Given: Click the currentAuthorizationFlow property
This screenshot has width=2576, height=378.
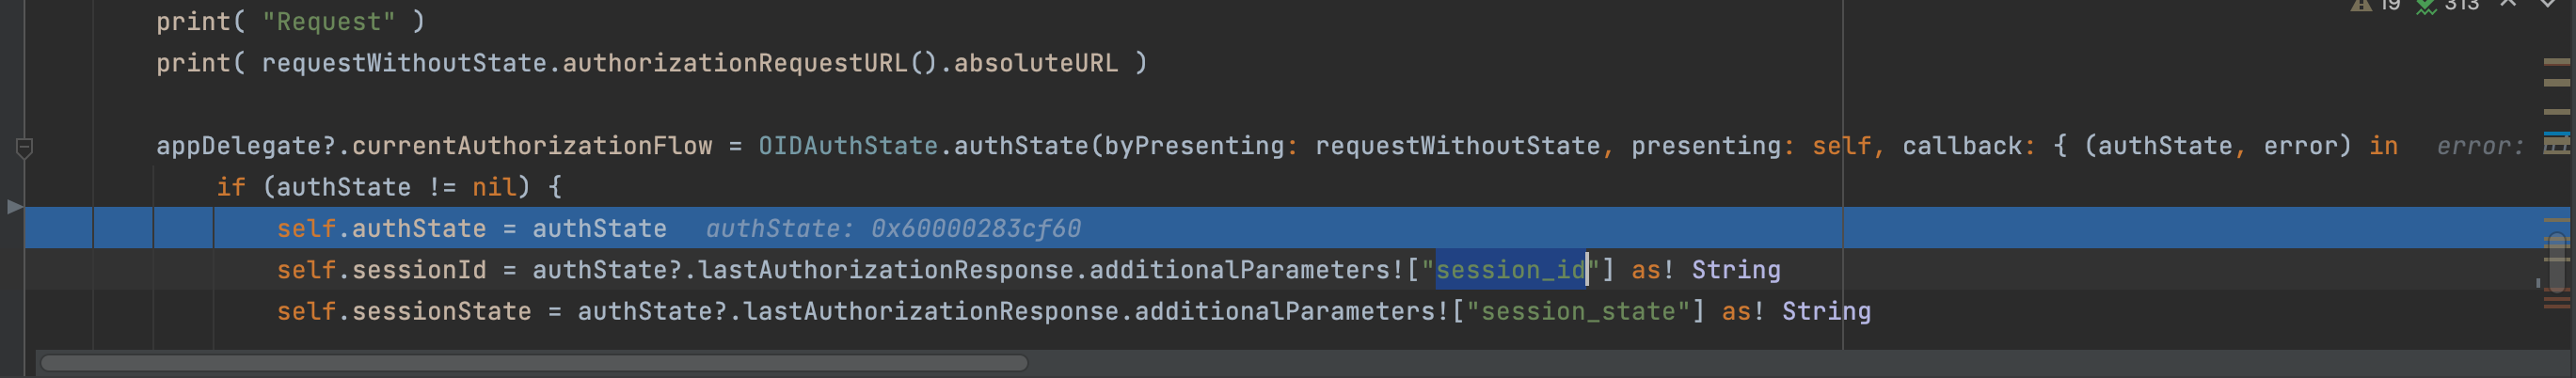Looking at the screenshot, I should pos(532,146).
